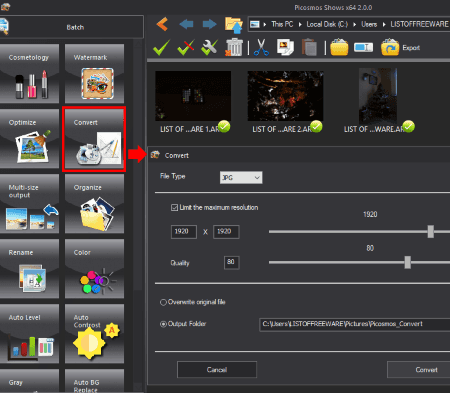The image size is (450, 393).
Task: Expand path arrow before Users
Action: tap(355, 24)
